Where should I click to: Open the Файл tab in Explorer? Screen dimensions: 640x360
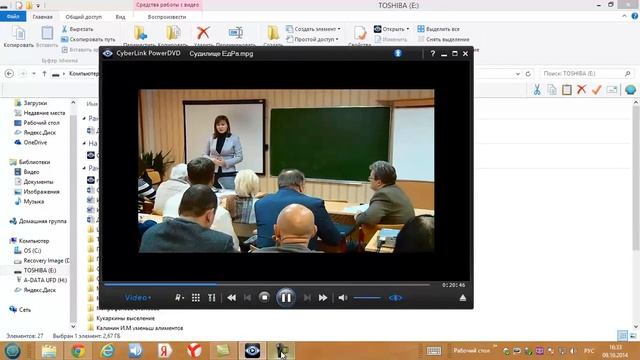(13, 16)
